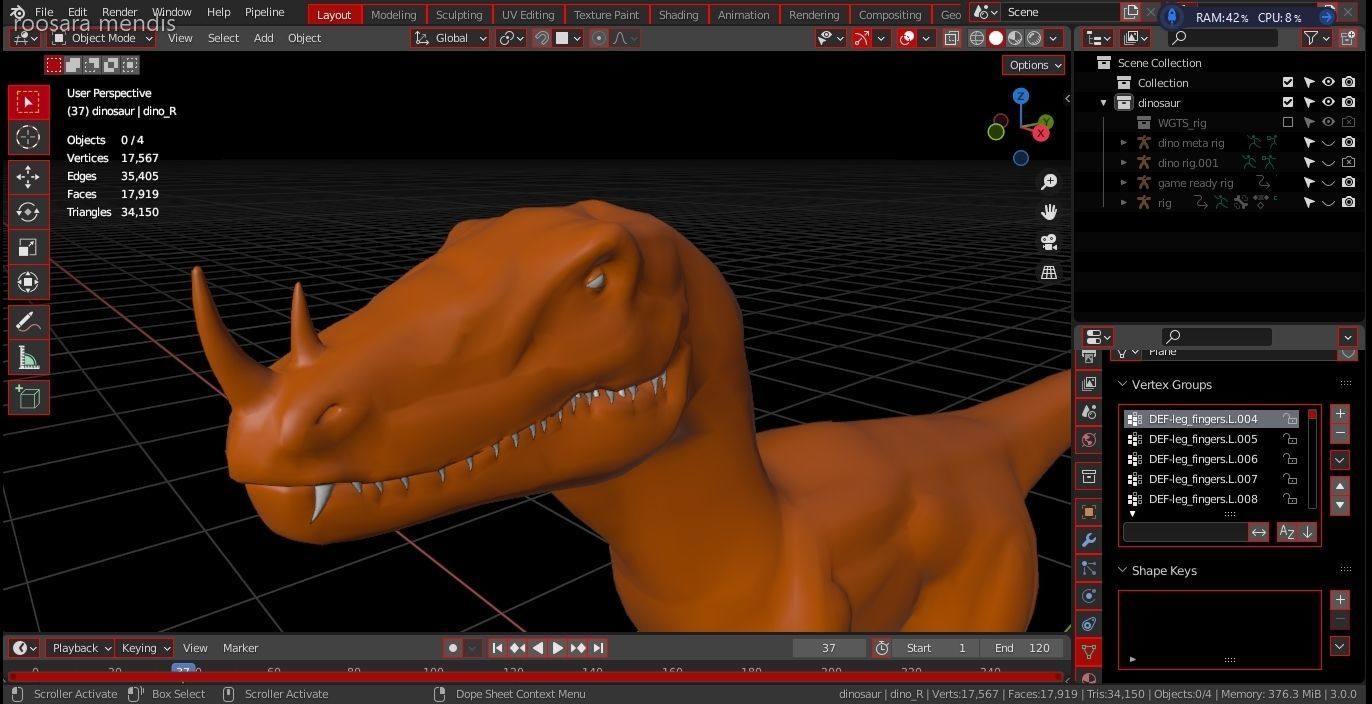The height and width of the screenshot is (704, 1372).
Task: Jump to the timeline start frame
Action: click(497, 648)
